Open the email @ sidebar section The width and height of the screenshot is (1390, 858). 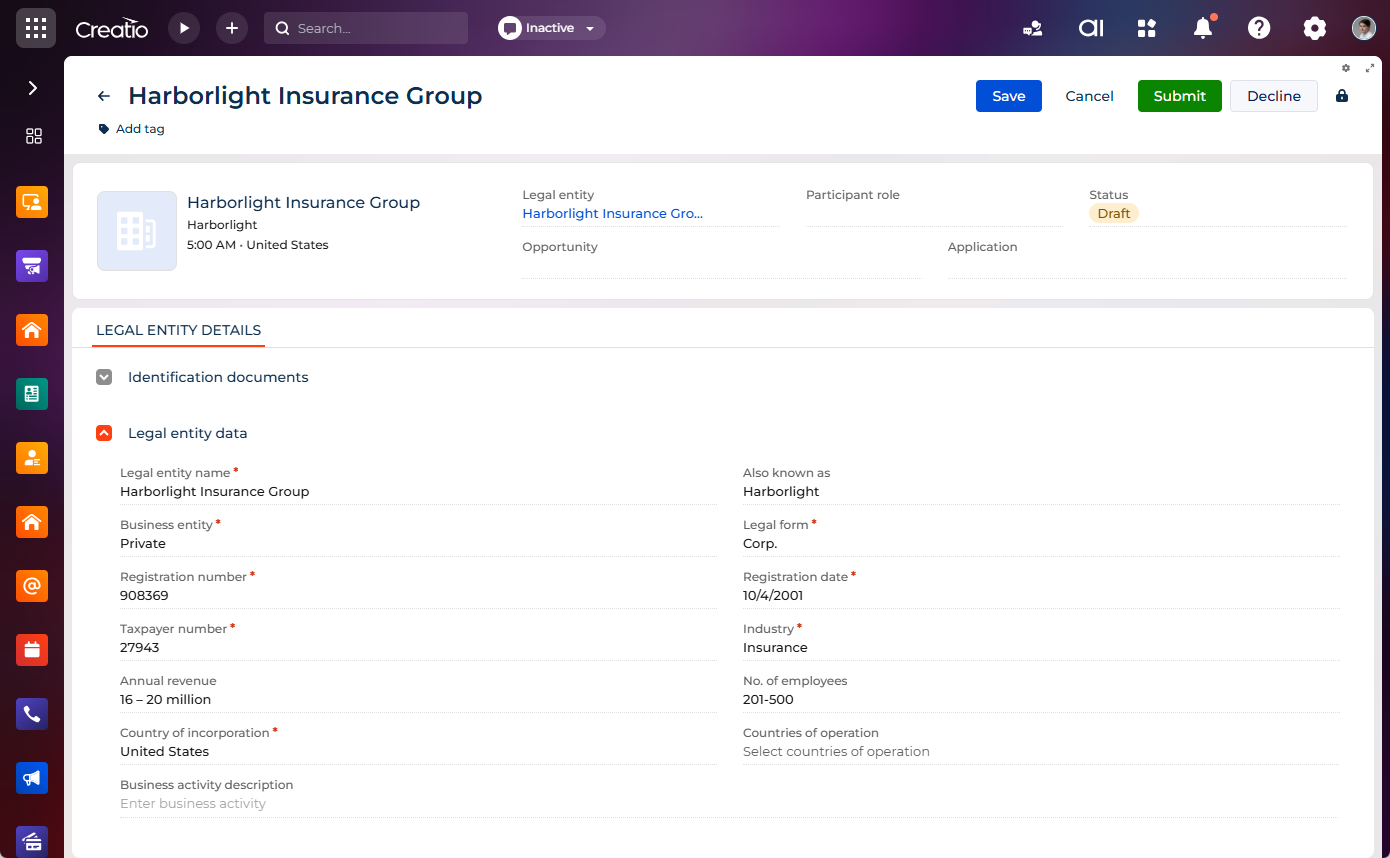pos(32,586)
